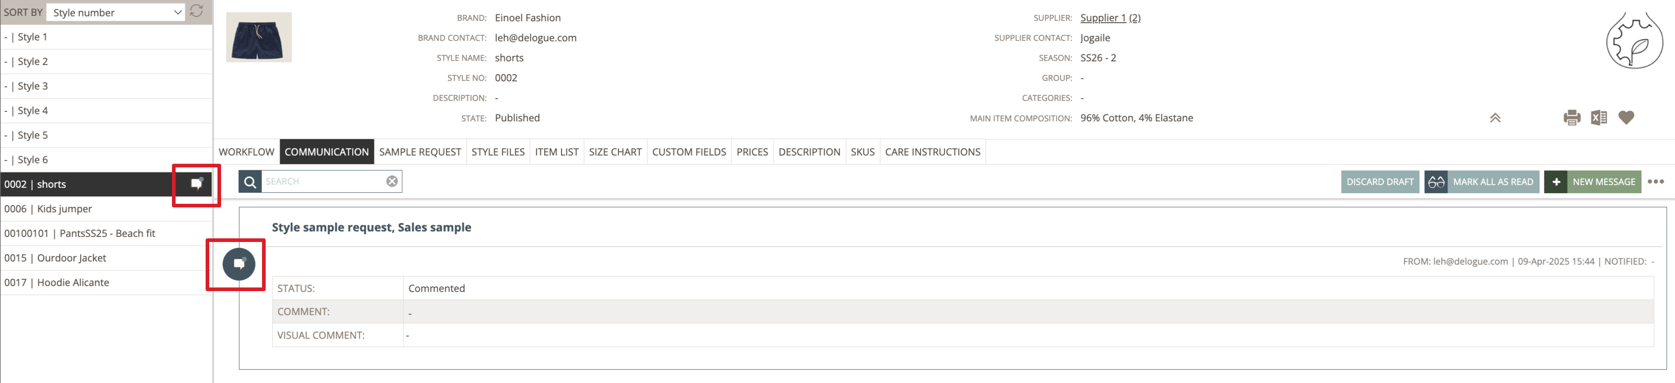Clear the search field with the X icon
This screenshot has height=383, width=1675.
pyautogui.click(x=392, y=181)
